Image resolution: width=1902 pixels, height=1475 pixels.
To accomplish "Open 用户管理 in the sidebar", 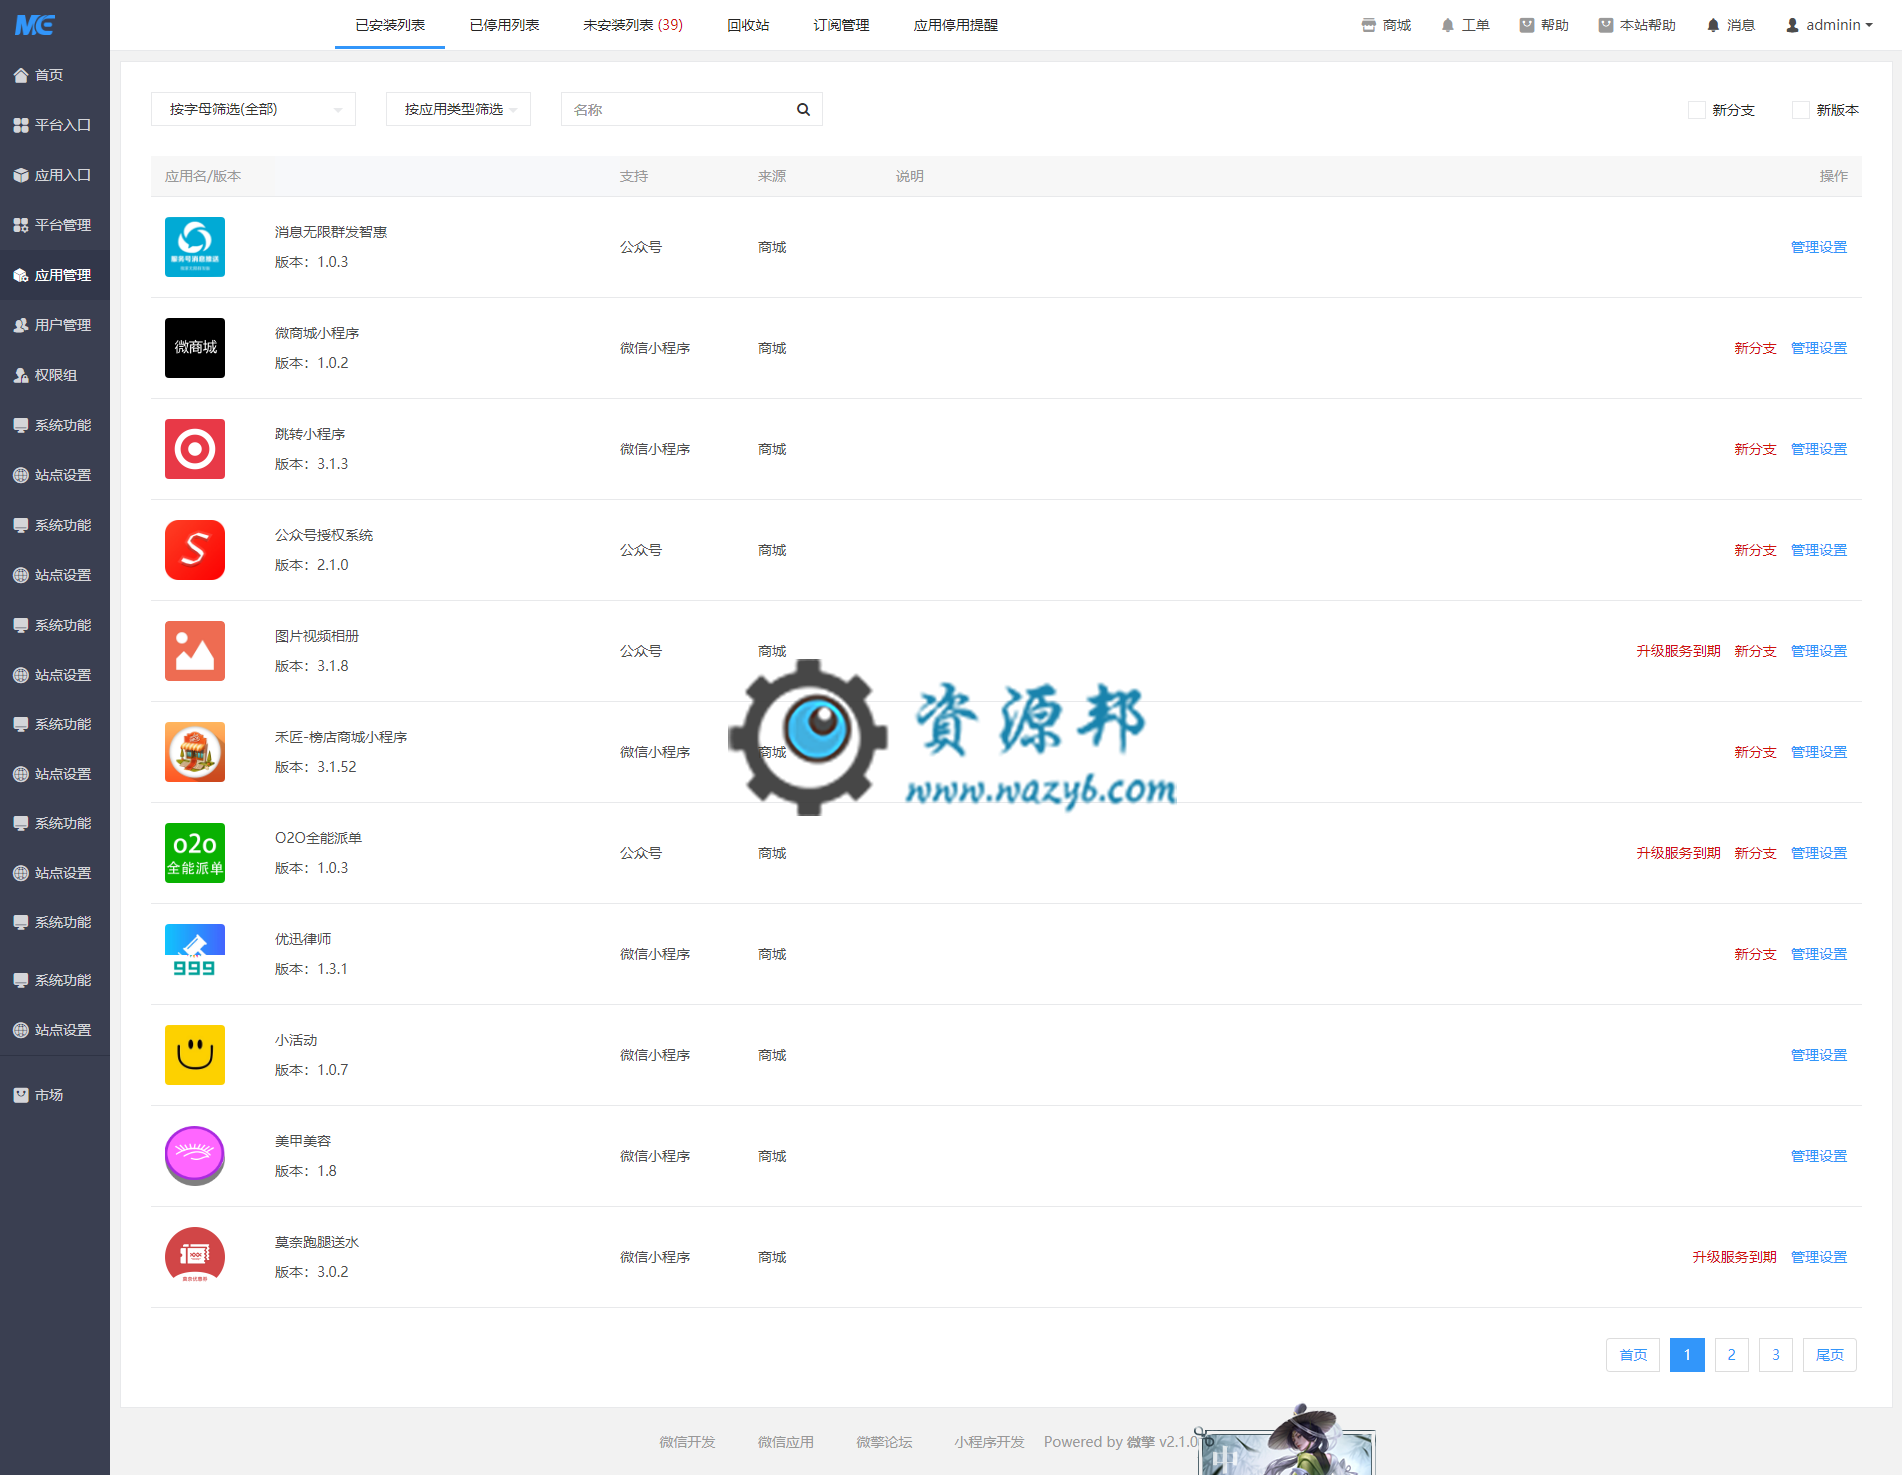I will 54,325.
